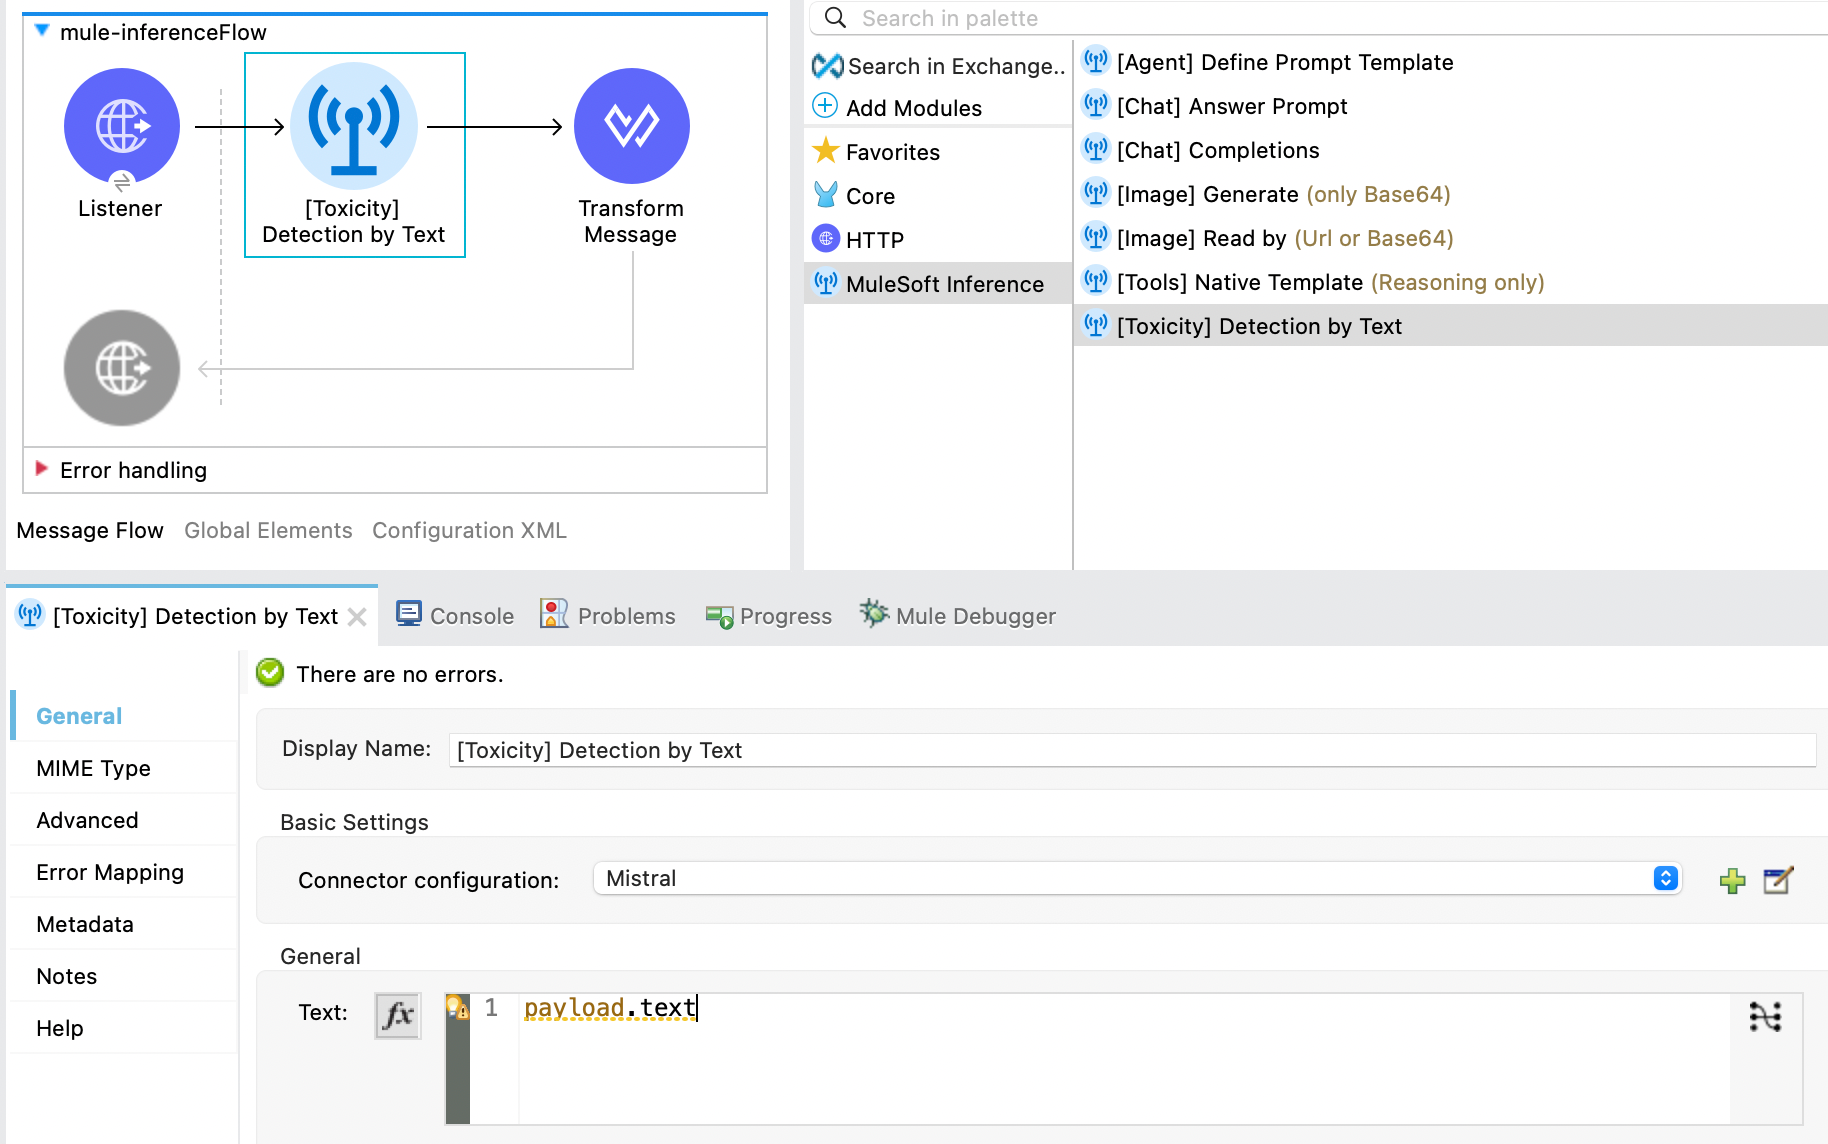Viewport: 1828px width, 1144px height.
Task: Click the warning lightbulb marker on line 1
Action: pos(457,1006)
